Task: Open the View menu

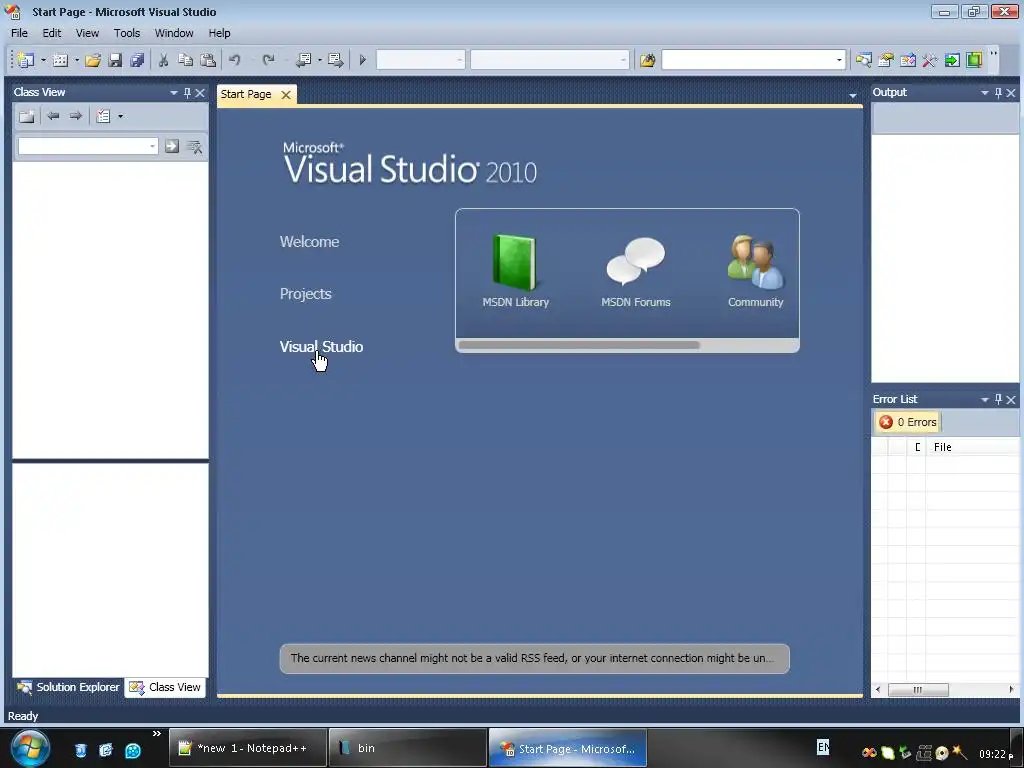Action: (x=88, y=33)
